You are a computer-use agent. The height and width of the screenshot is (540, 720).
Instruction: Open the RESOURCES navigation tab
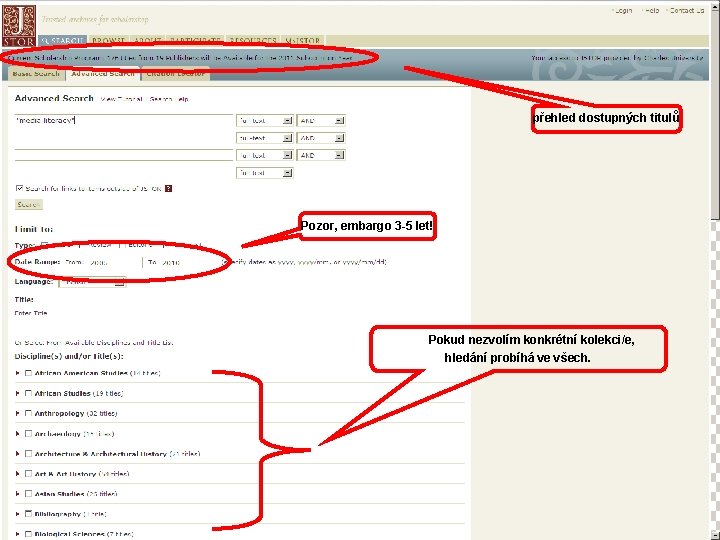(253, 40)
